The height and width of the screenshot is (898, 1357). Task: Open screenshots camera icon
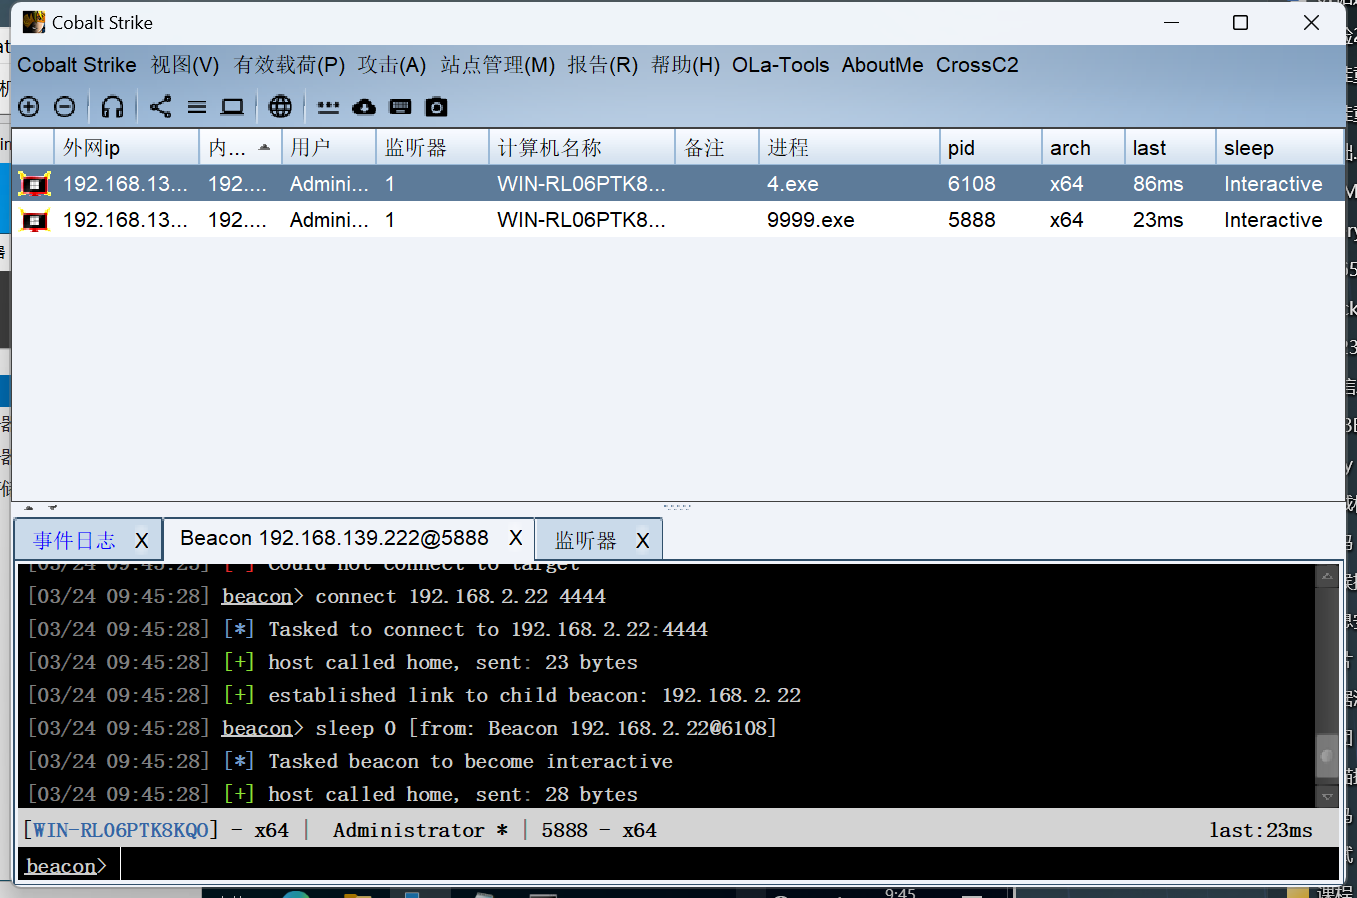pos(436,107)
